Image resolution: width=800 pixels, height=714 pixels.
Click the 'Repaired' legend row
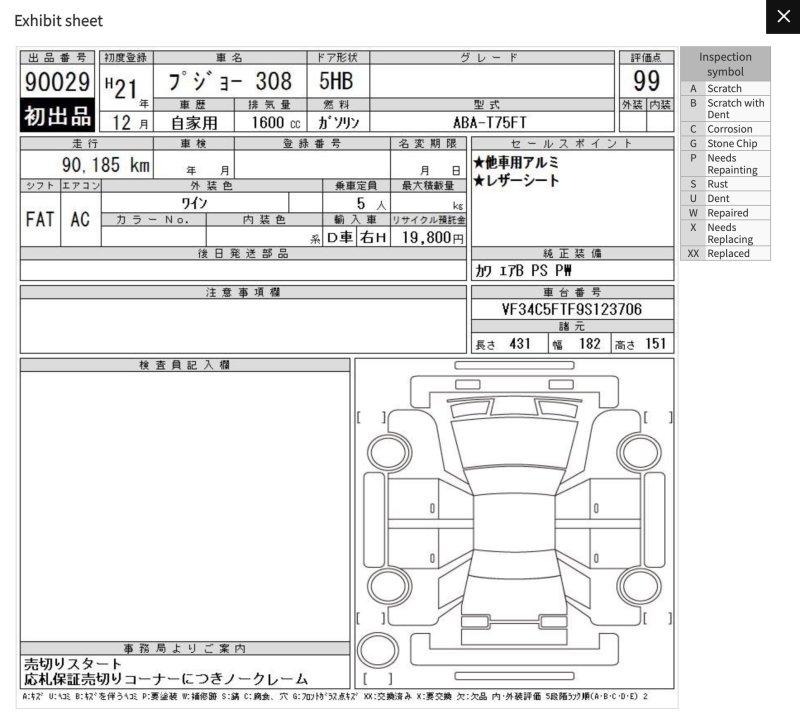click(x=727, y=213)
